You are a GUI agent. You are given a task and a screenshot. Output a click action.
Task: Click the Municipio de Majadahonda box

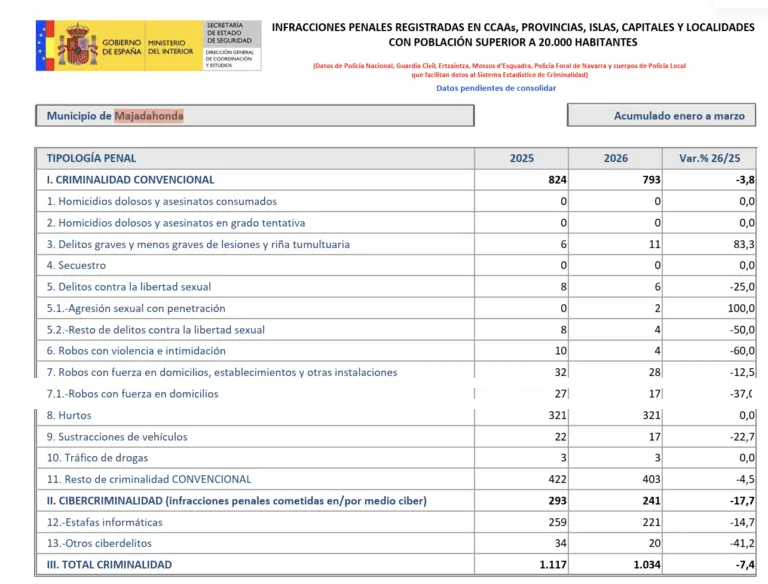click(255, 116)
